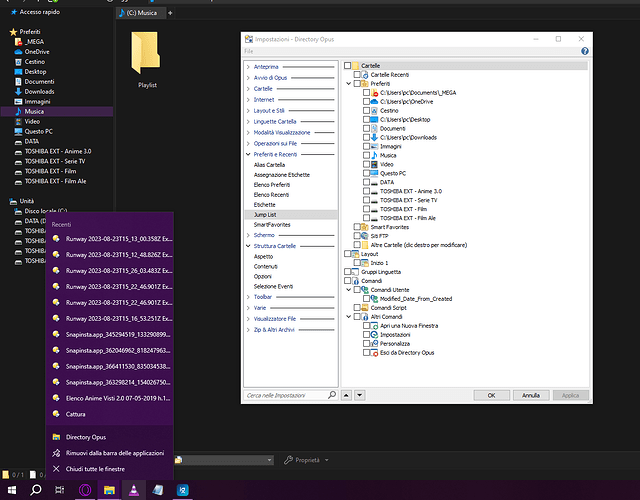
Task: Toggle the Cartelle root checkbox
Action: tap(347, 66)
